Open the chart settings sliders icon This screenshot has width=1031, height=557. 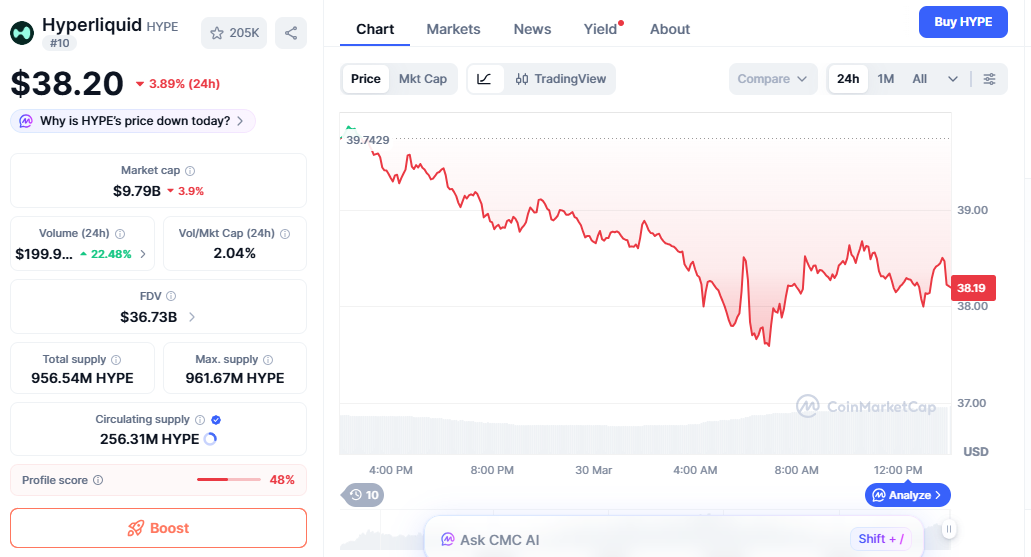click(989, 79)
